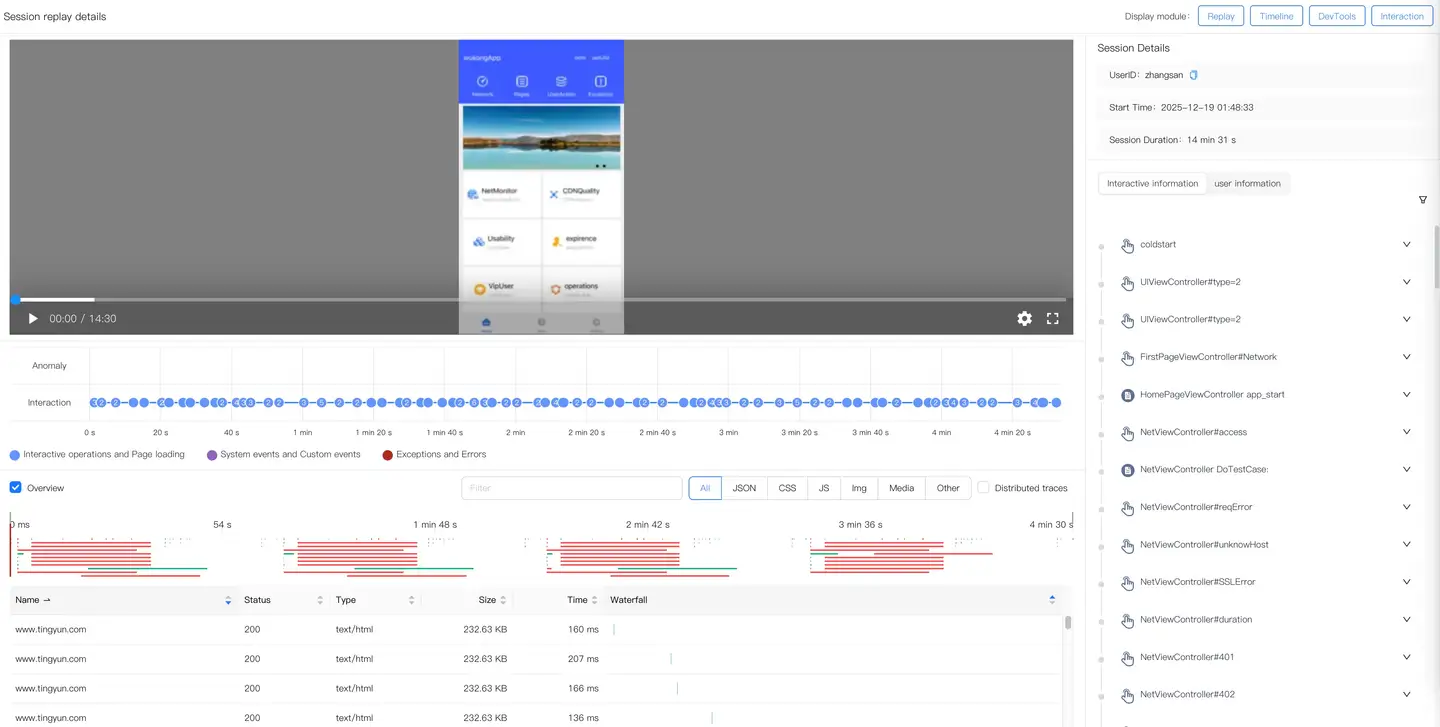1440x727 pixels.
Task: Click the coldstart tap gesture icon
Action: 1127,245
